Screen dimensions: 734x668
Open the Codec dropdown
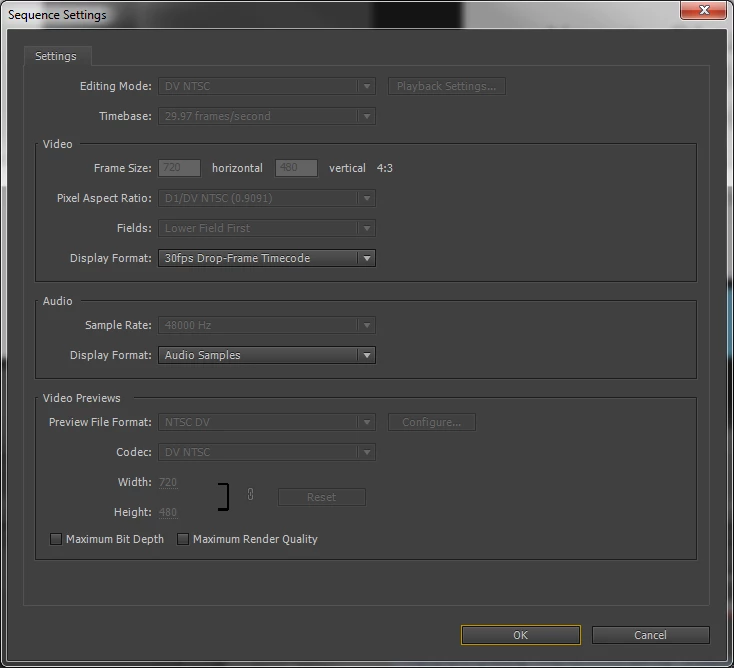(x=267, y=452)
